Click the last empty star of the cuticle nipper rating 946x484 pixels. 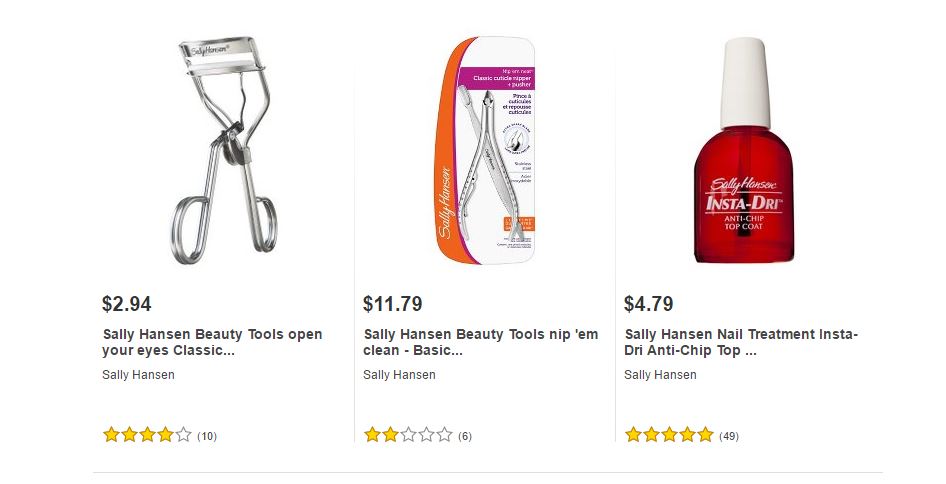tap(444, 435)
